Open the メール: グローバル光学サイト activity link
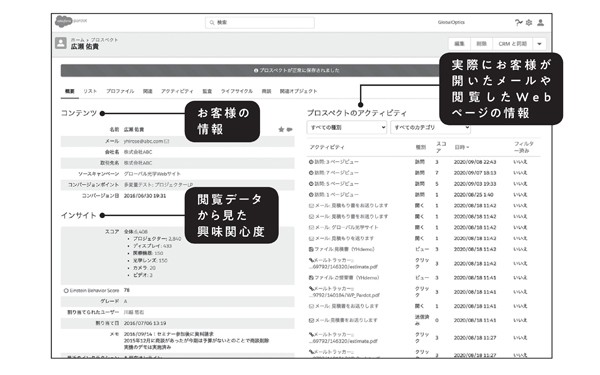This screenshot has height=375, width=600. tap(347, 227)
